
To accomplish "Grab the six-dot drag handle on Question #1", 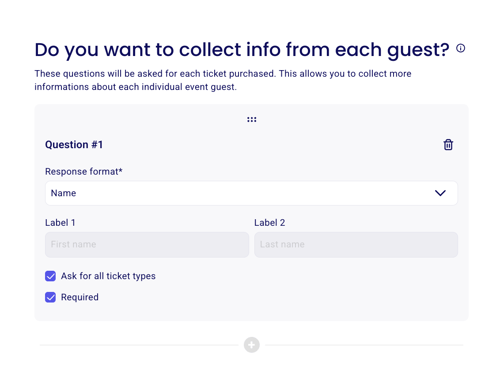I will coord(252,119).
